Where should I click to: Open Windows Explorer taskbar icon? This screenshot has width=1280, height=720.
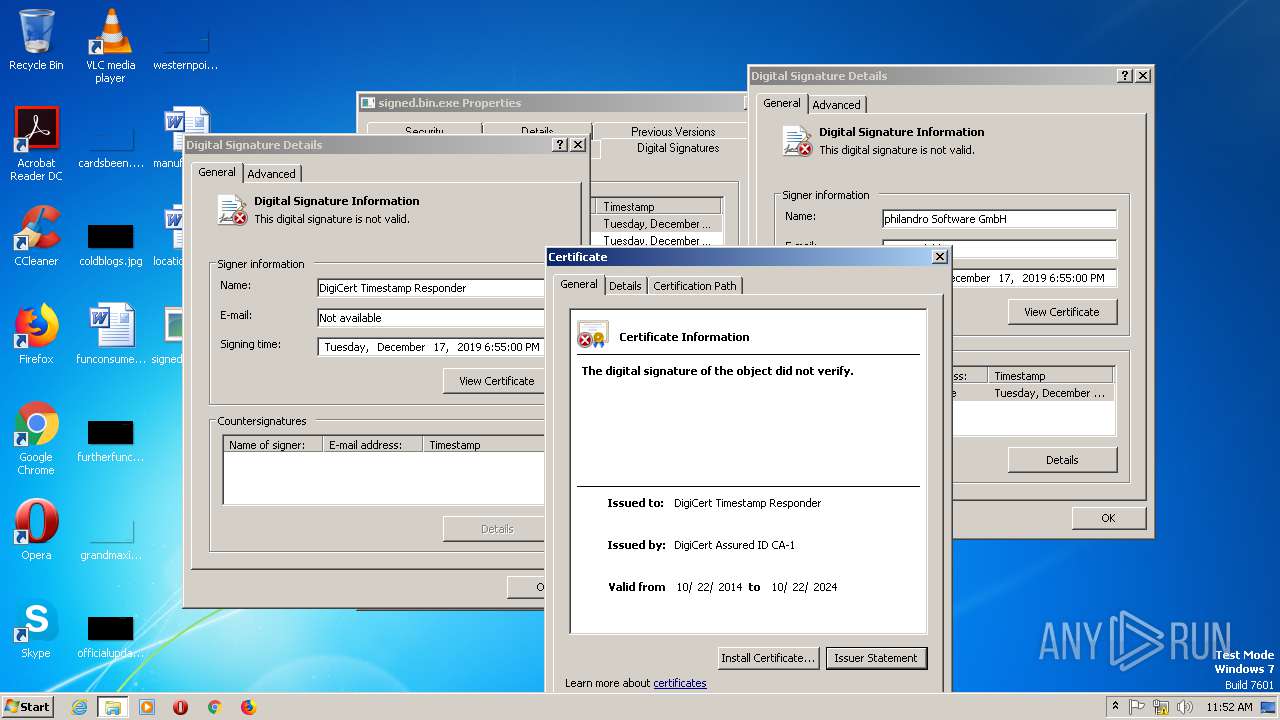(x=113, y=707)
